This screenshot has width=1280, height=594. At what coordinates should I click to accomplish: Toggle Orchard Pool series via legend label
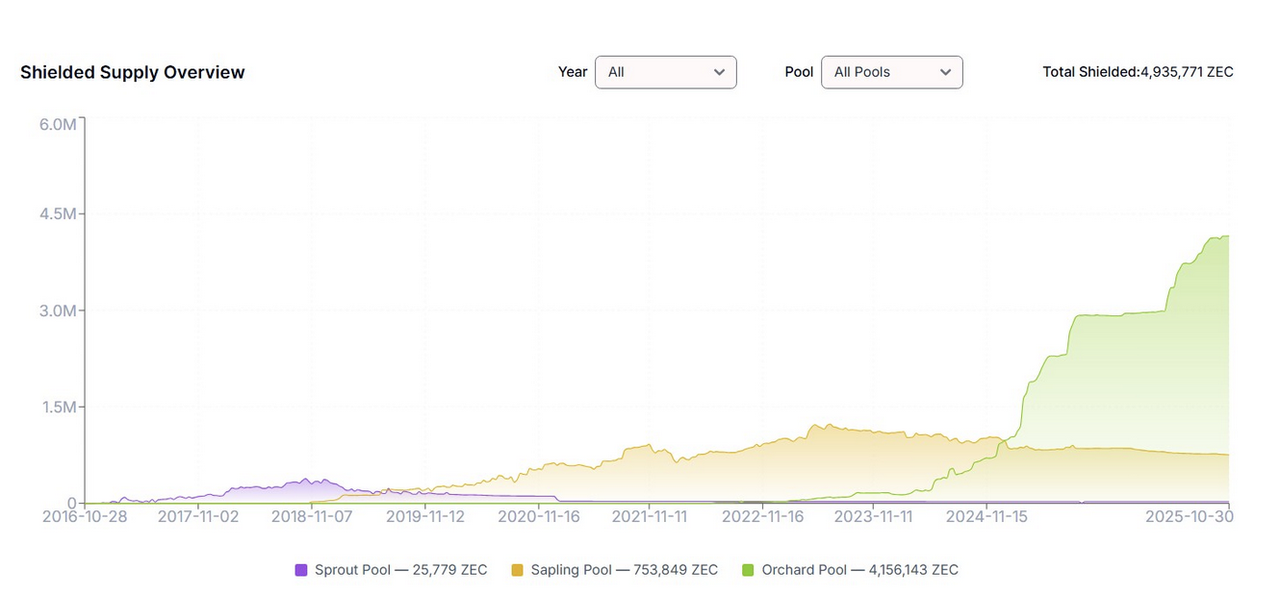point(859,570)
